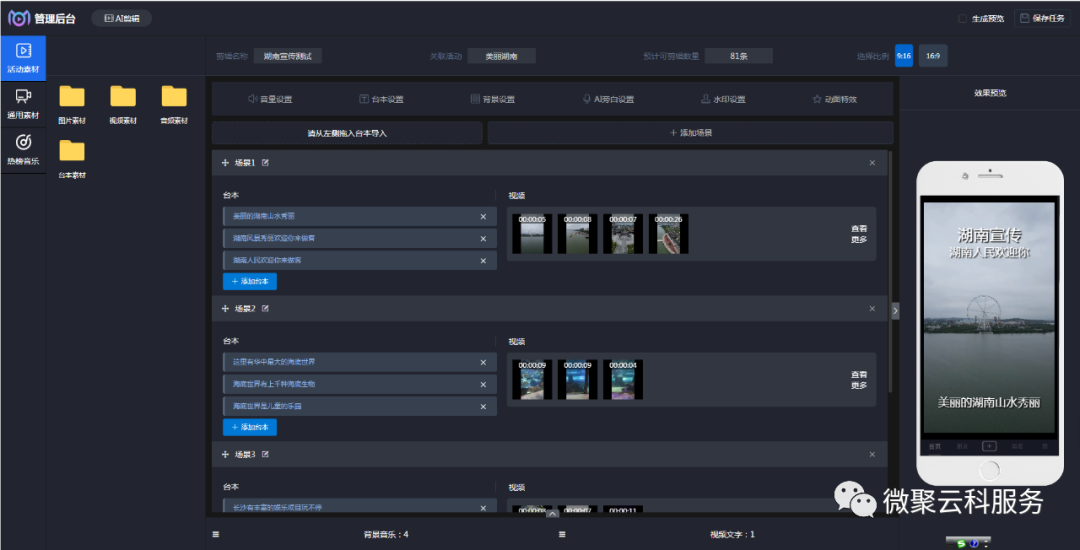Open 背景设置 background settings
This screenshot has width=1080, height=550.
point(492,99)
